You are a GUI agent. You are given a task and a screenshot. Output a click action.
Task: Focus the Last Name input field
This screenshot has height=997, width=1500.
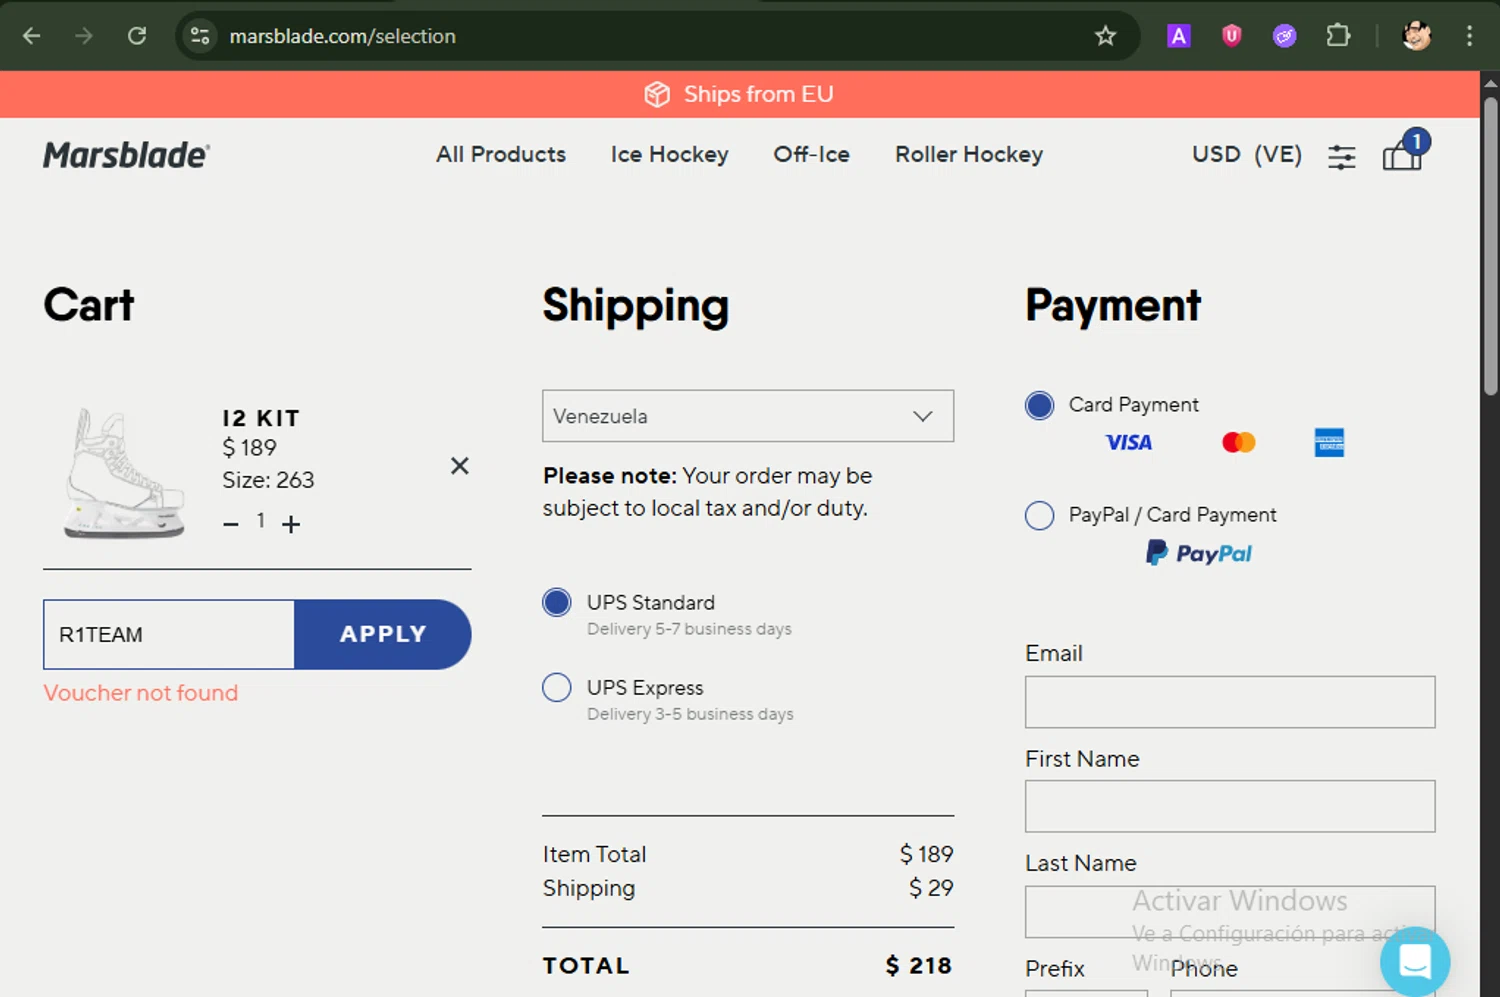pos(1230,911)
